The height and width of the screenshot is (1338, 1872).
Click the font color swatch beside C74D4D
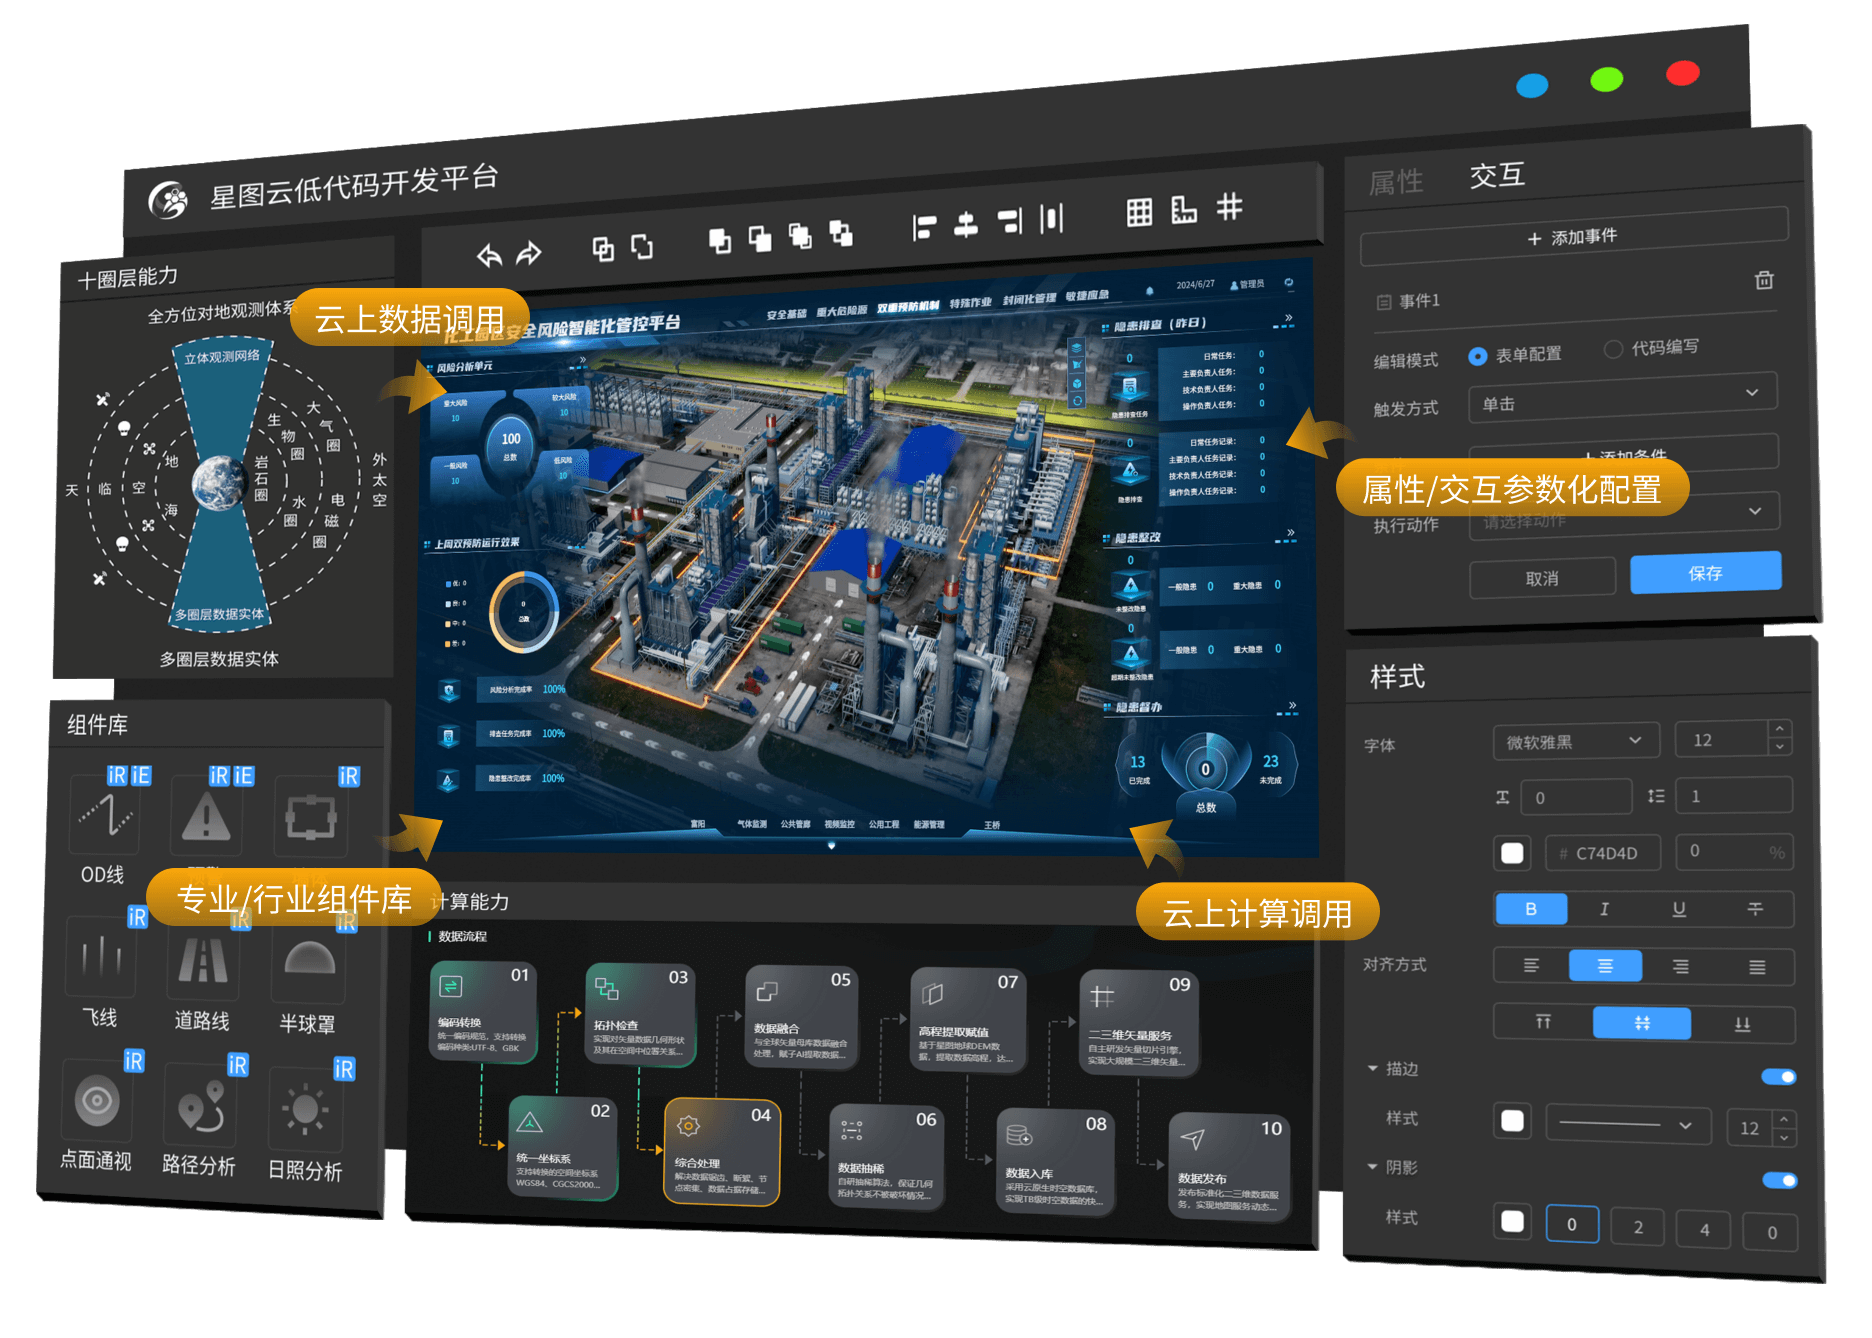[1512, 852]
